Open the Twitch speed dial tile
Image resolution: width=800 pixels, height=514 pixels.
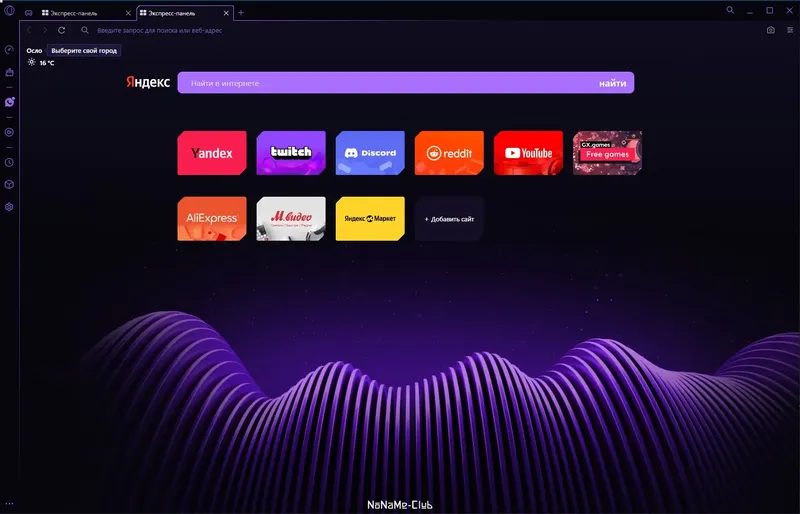(x=291, y=153)
